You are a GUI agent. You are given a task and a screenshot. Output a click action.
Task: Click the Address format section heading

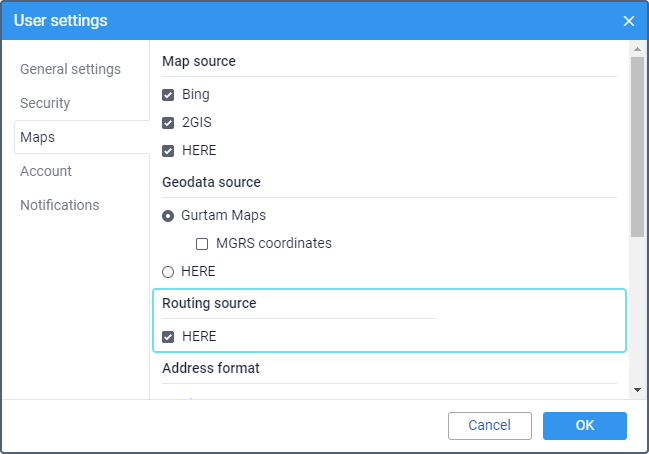pyautogui.click(x=211, y=368)
